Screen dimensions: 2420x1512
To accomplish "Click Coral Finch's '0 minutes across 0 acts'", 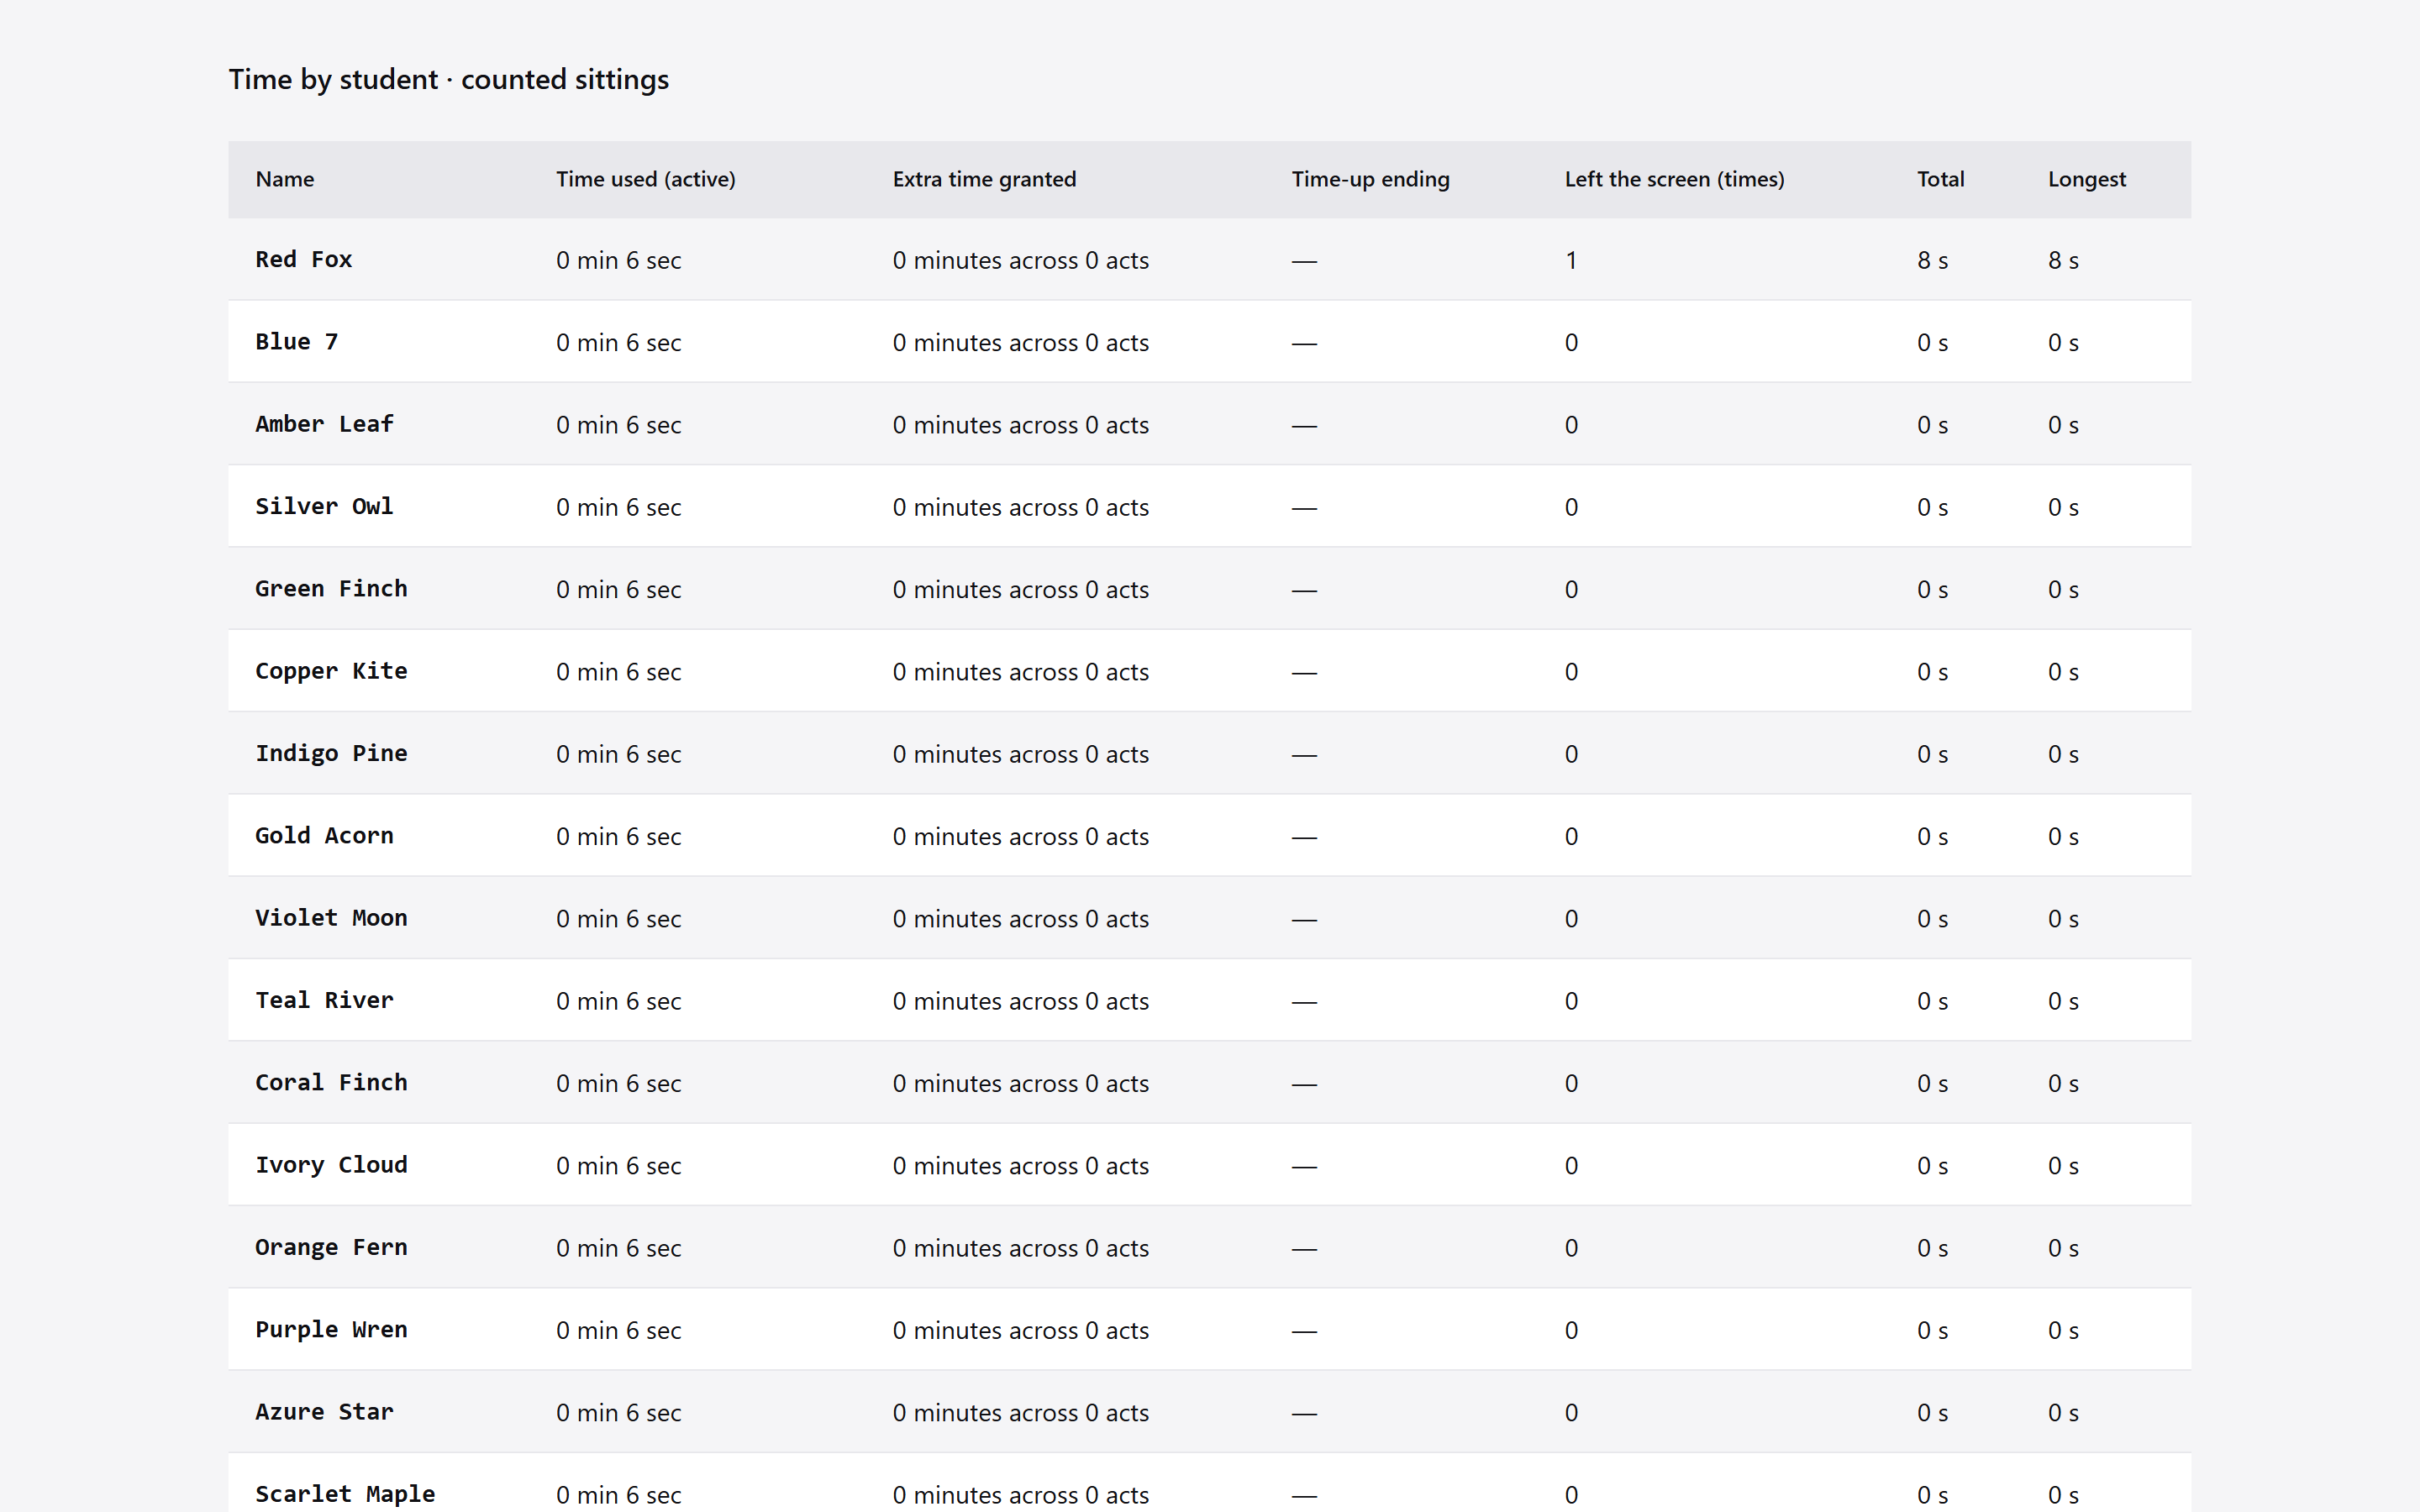I will 1021,1083.
